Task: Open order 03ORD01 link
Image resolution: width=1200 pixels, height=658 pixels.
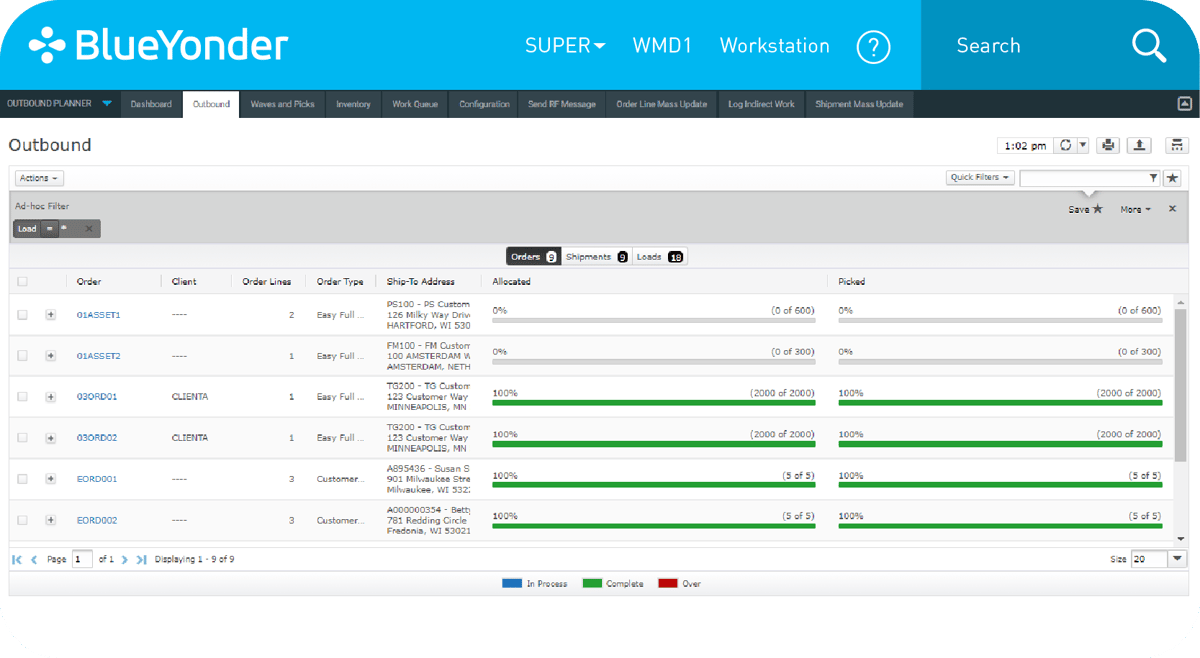Action: point(96,396)
